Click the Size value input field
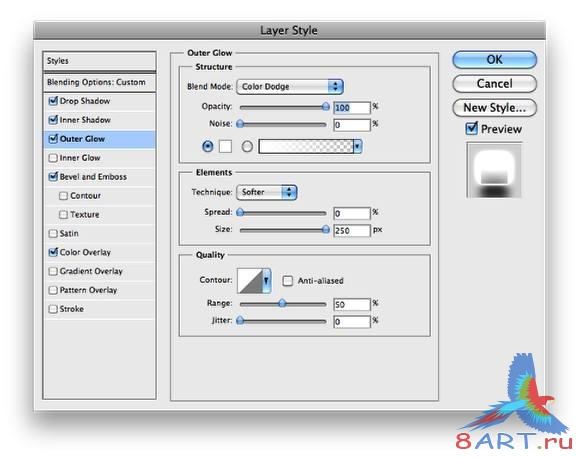The height and width of the screenshot is (458, 580). click(x=351, y=230)
